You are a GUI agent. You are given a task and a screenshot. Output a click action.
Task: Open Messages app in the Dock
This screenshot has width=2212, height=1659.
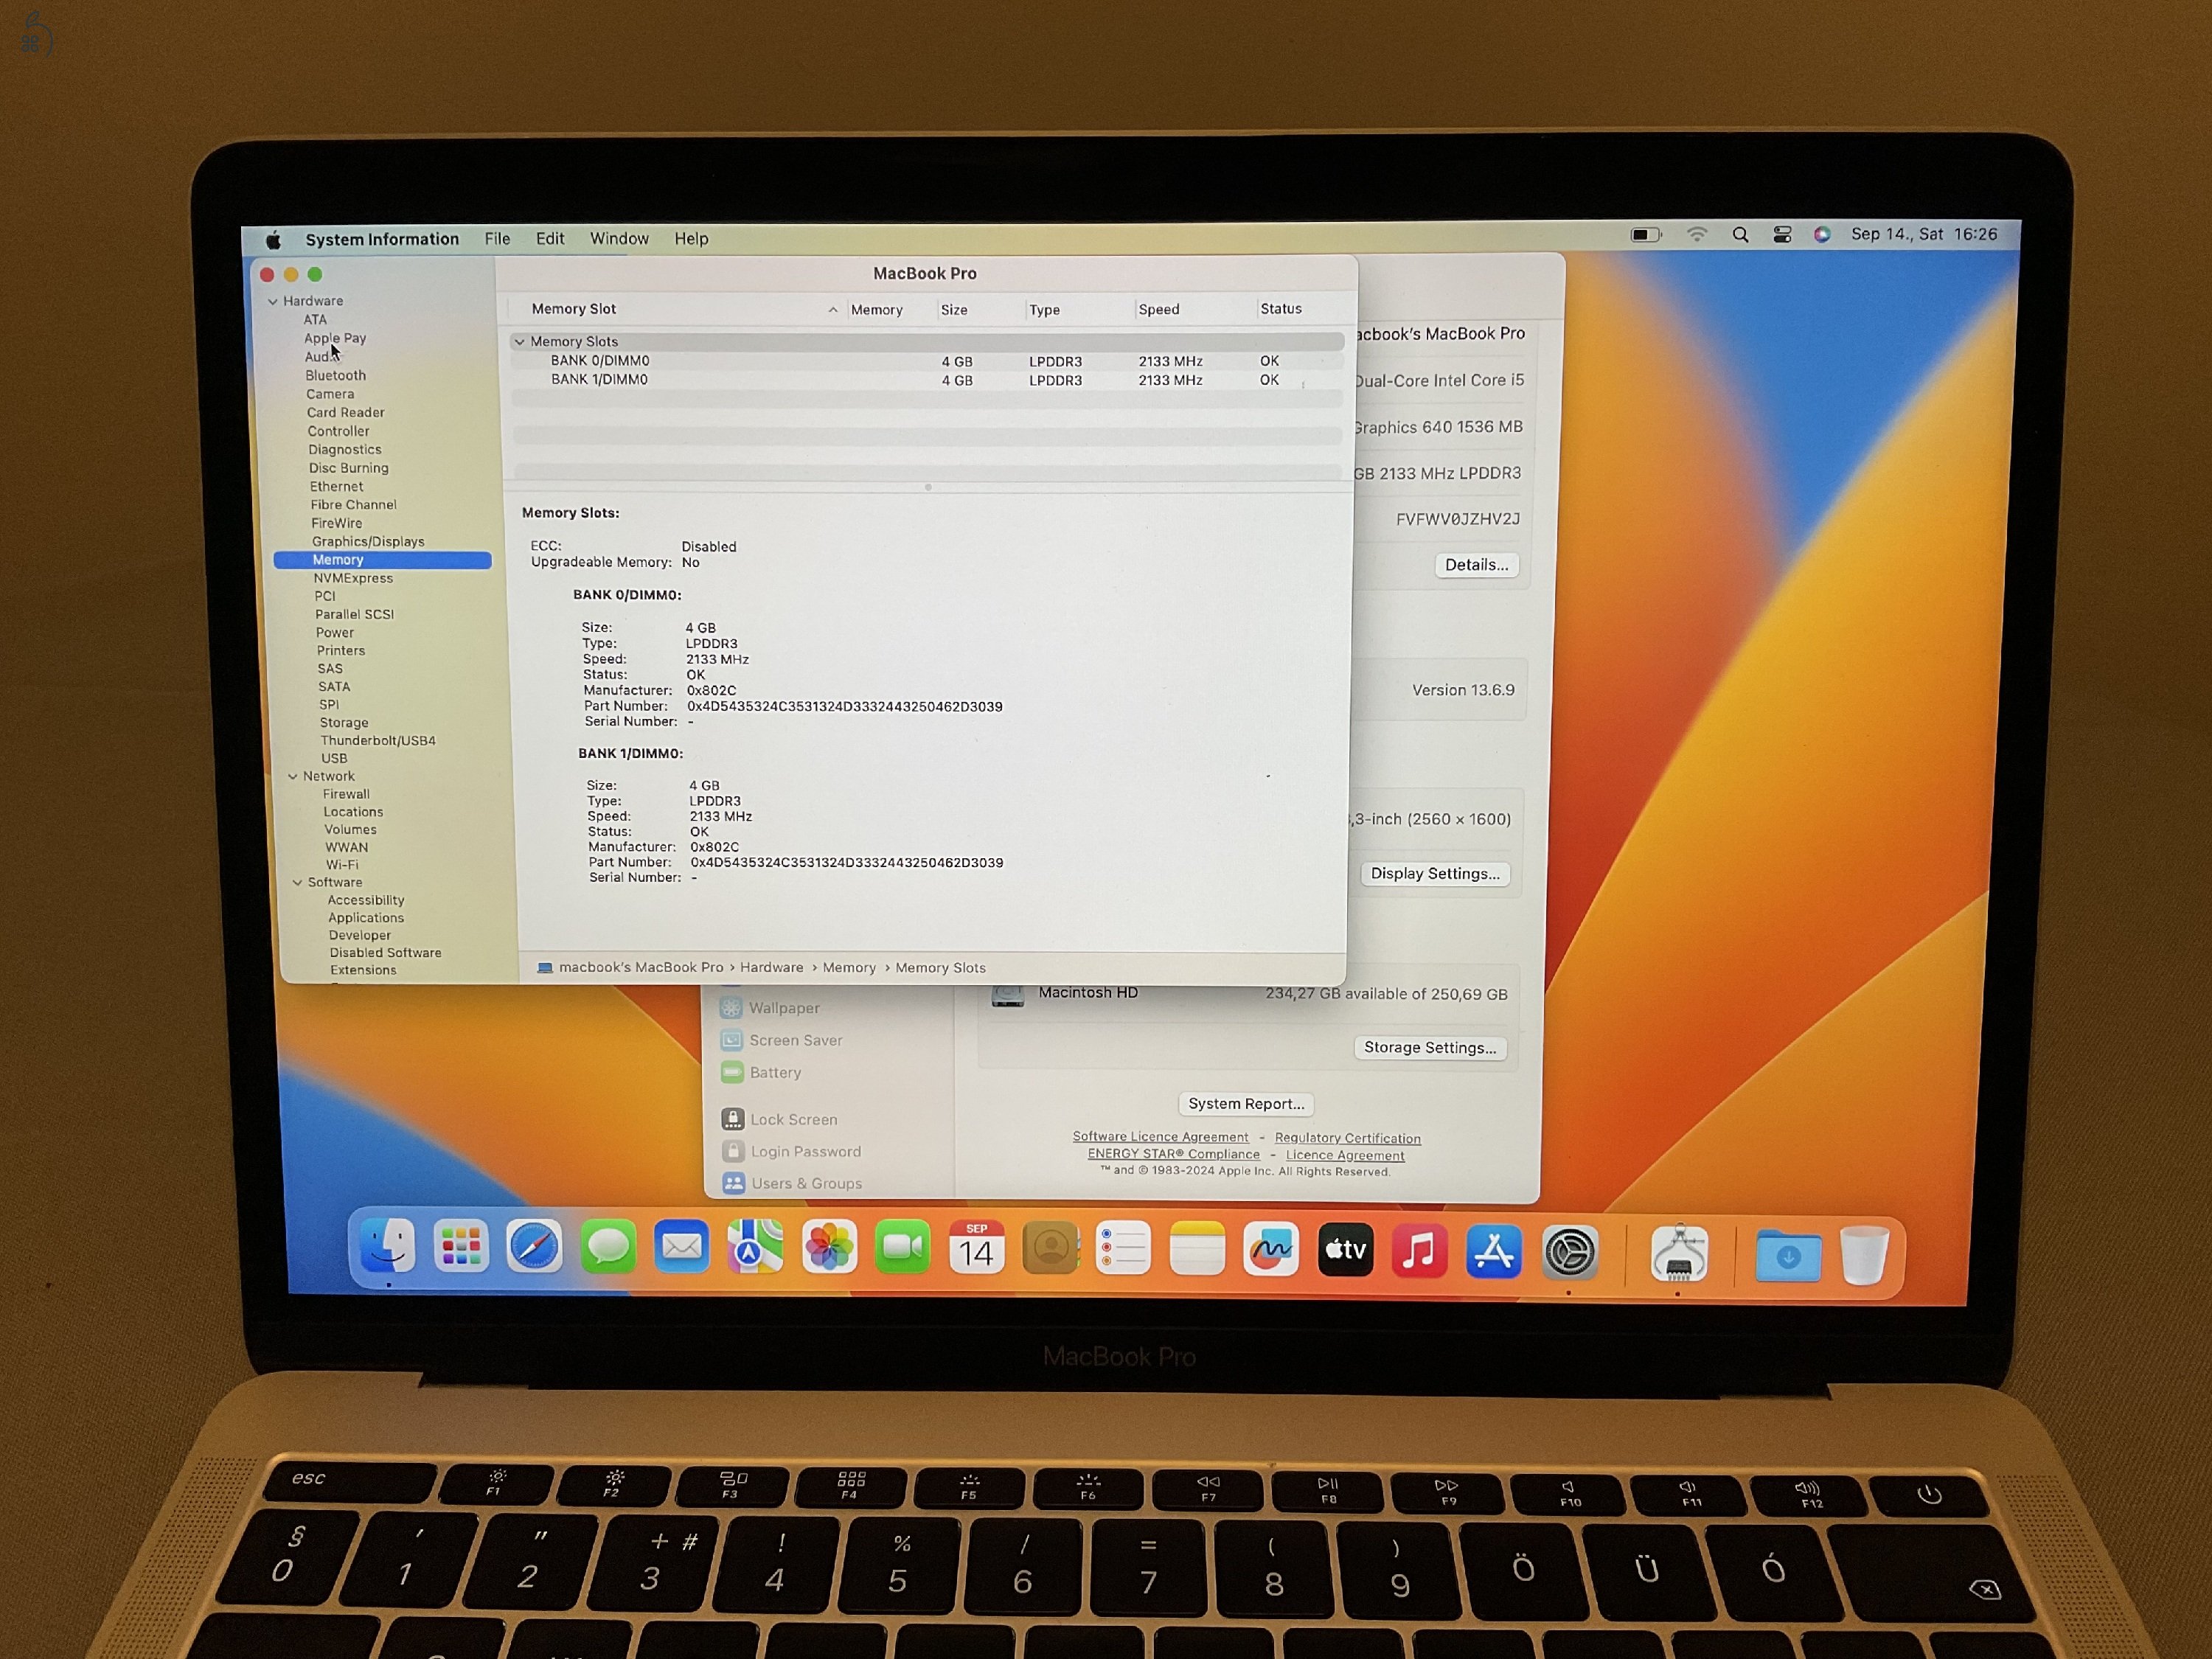click(608, 1247)
